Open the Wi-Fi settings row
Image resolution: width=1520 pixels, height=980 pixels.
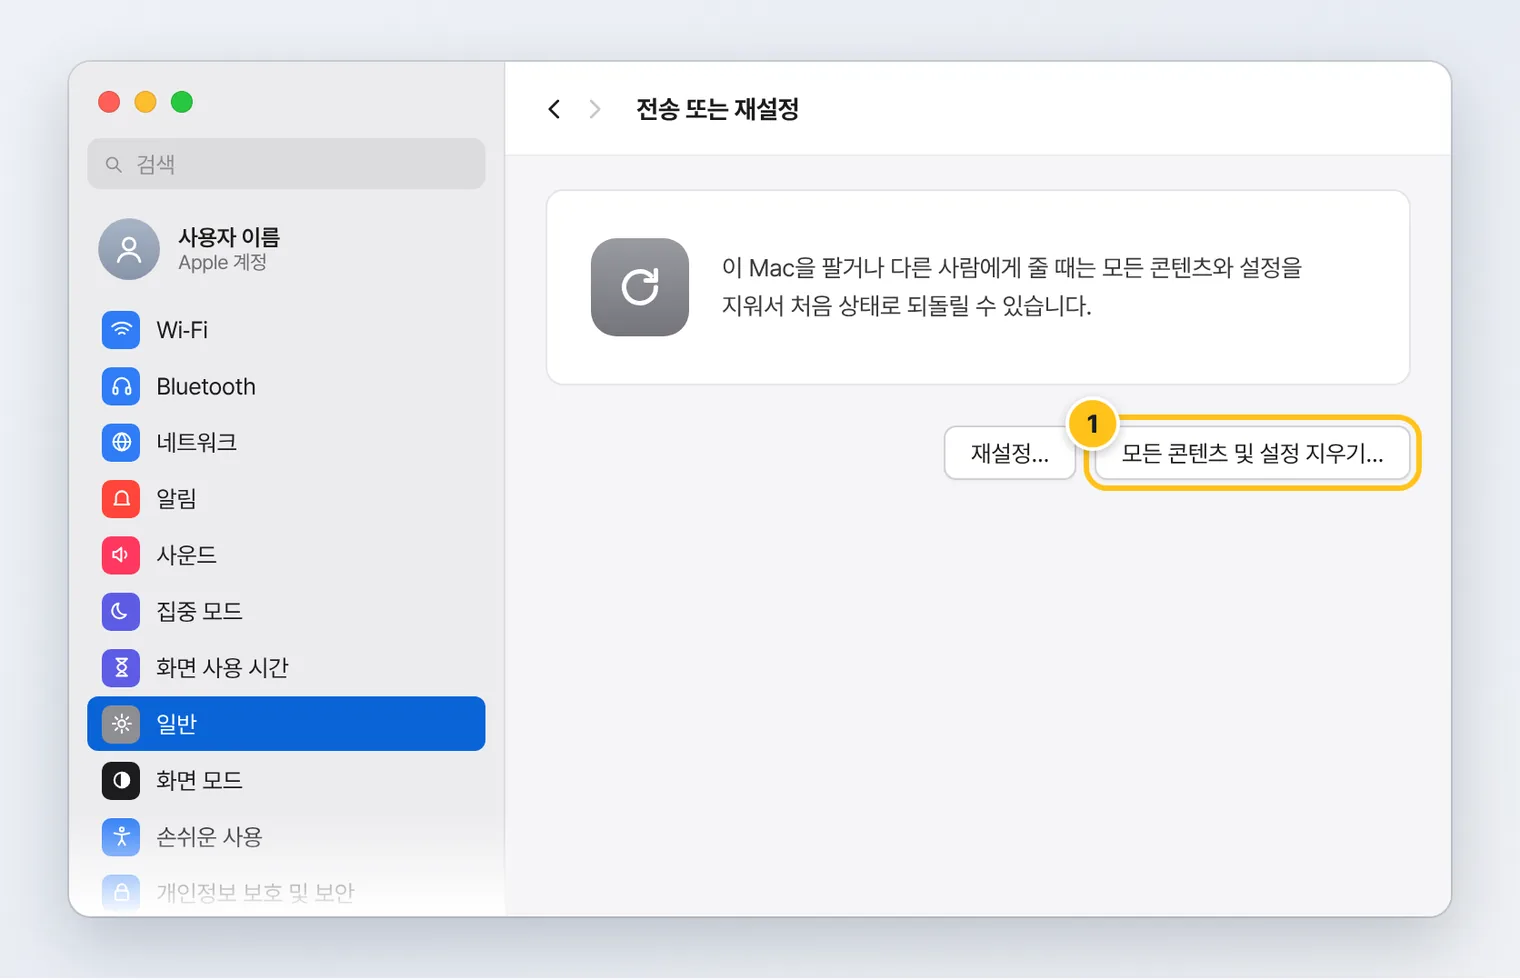point(286,330)
